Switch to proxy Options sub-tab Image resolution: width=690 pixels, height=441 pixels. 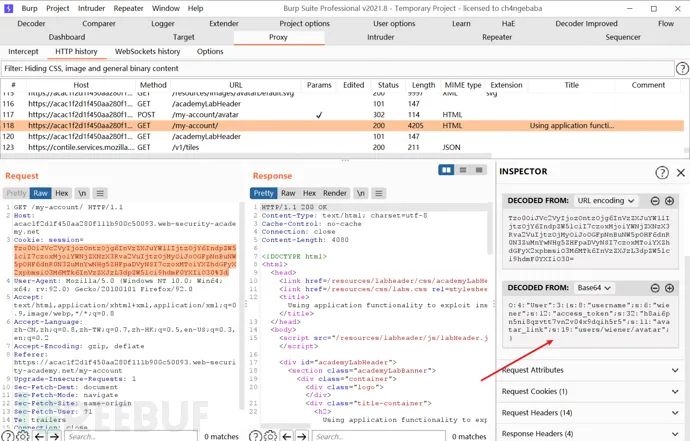(x=210, y=51)
